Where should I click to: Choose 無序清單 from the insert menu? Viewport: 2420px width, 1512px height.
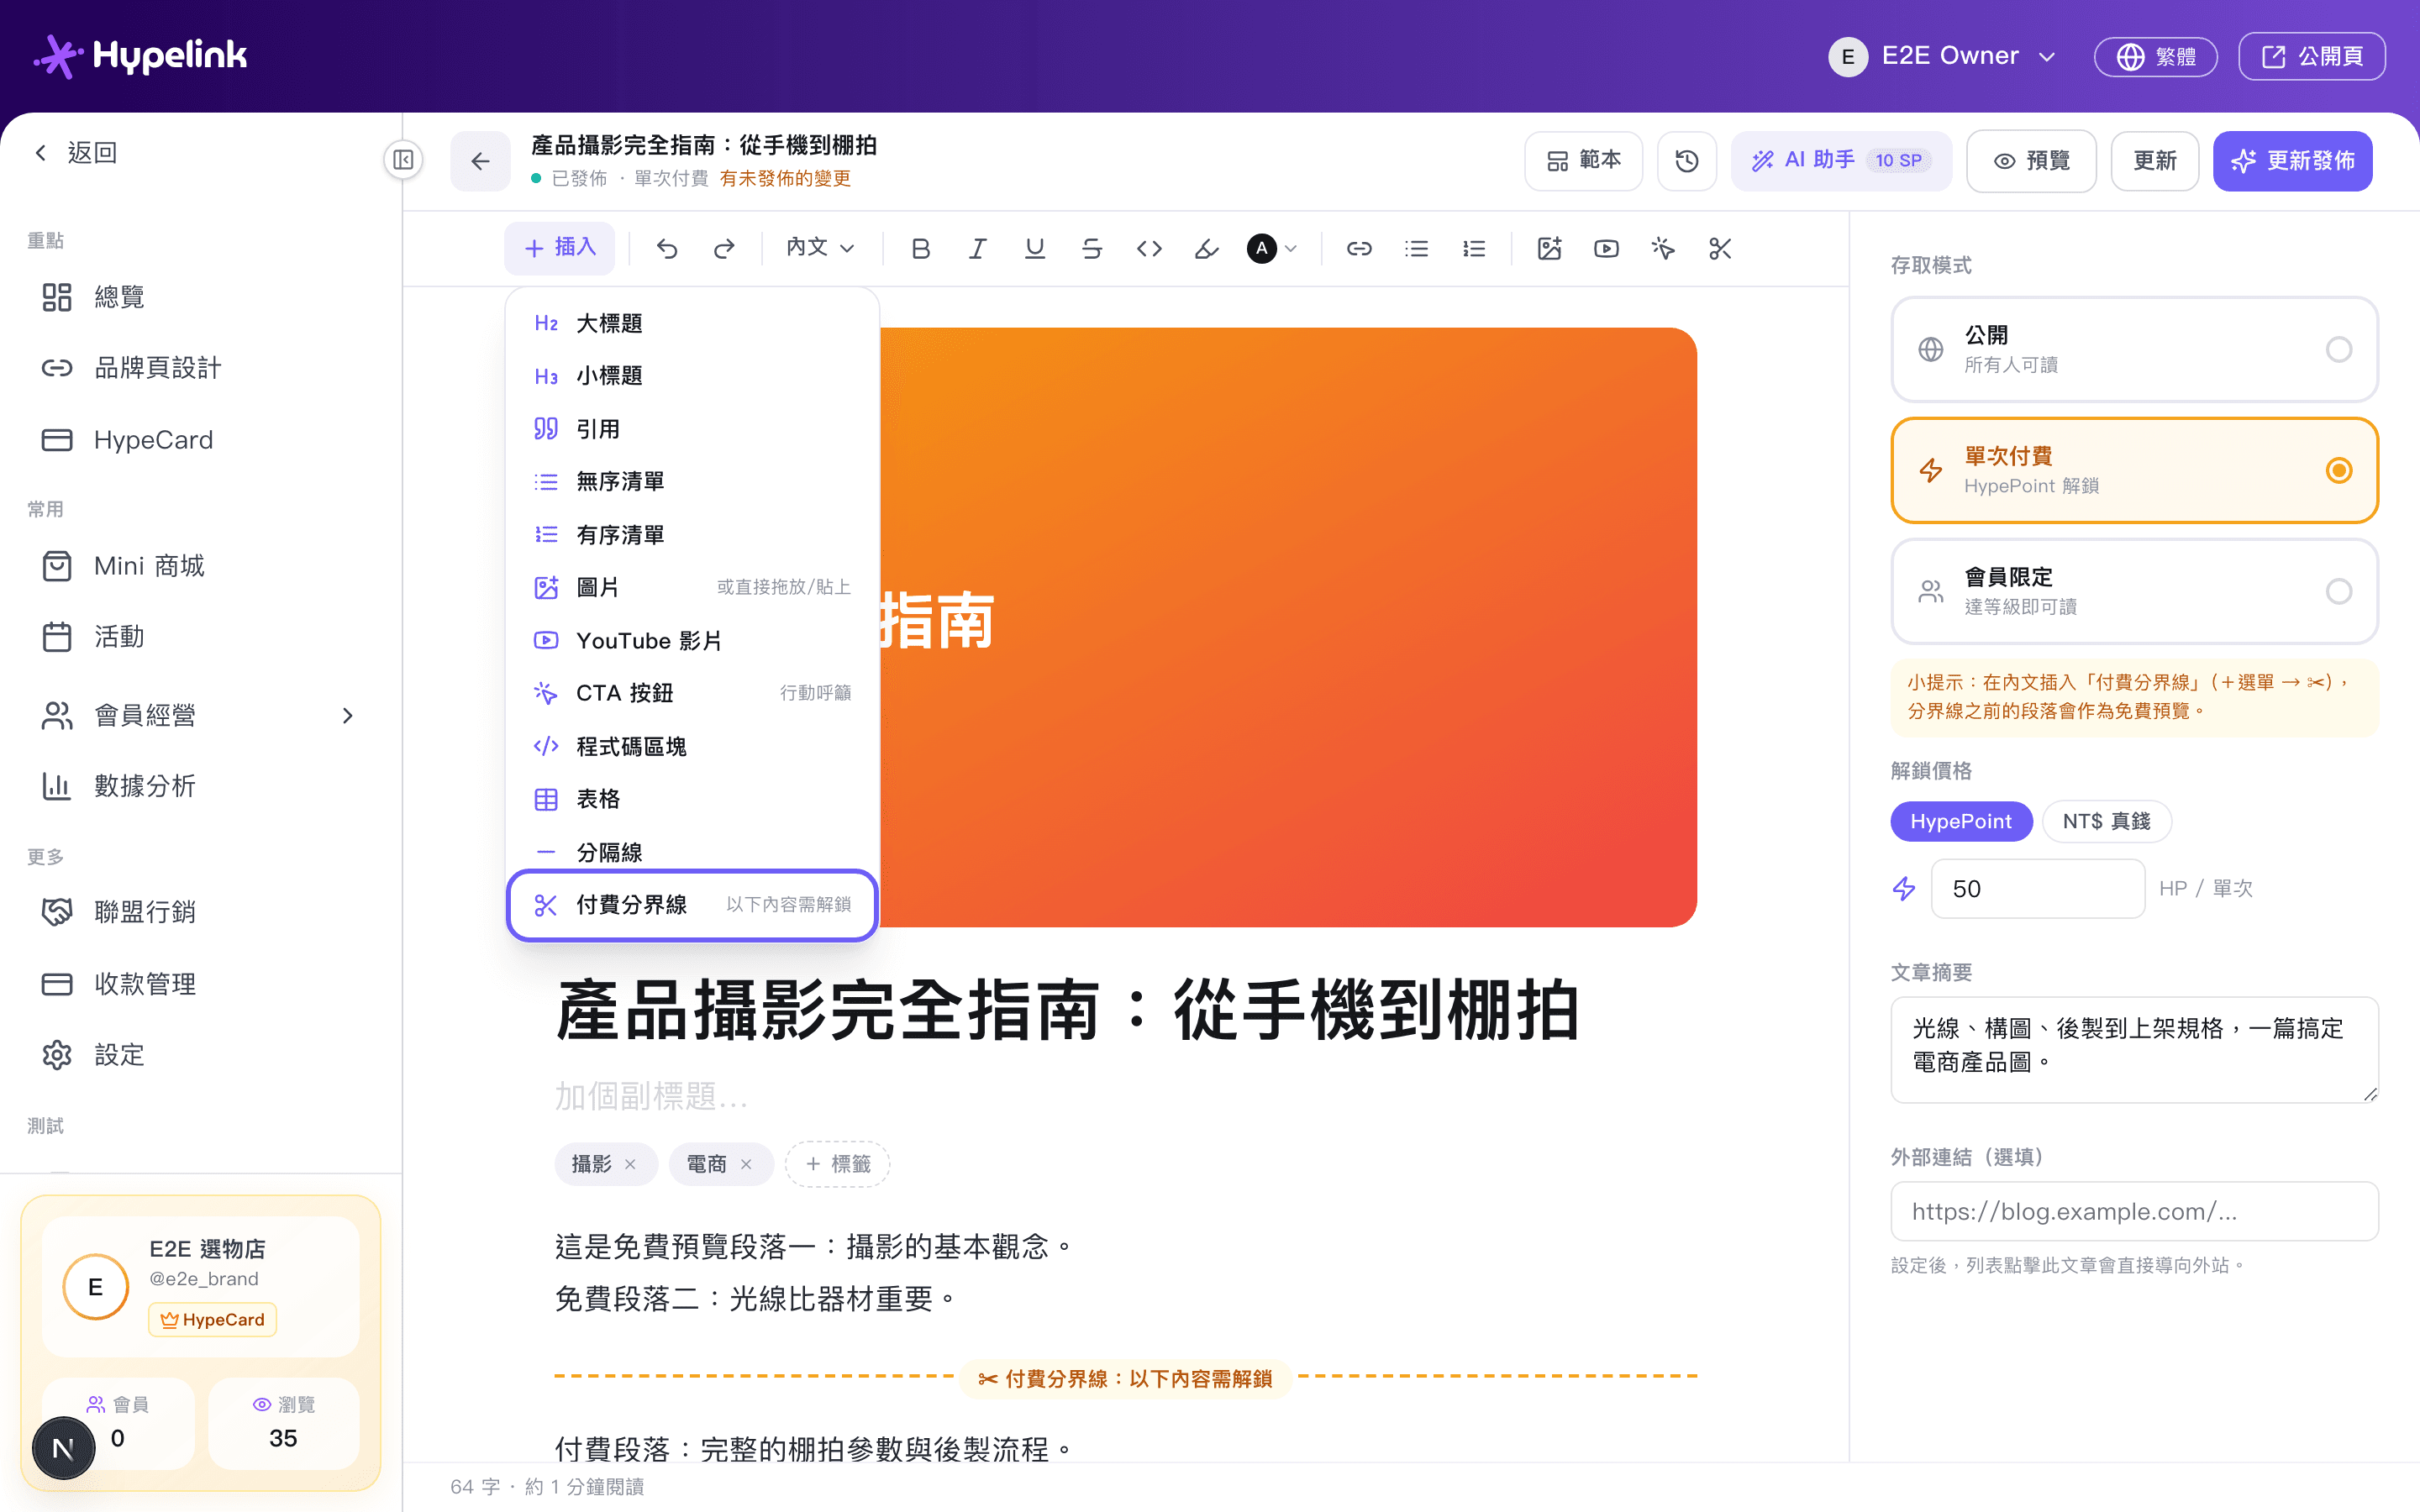[x=692, y=482]
